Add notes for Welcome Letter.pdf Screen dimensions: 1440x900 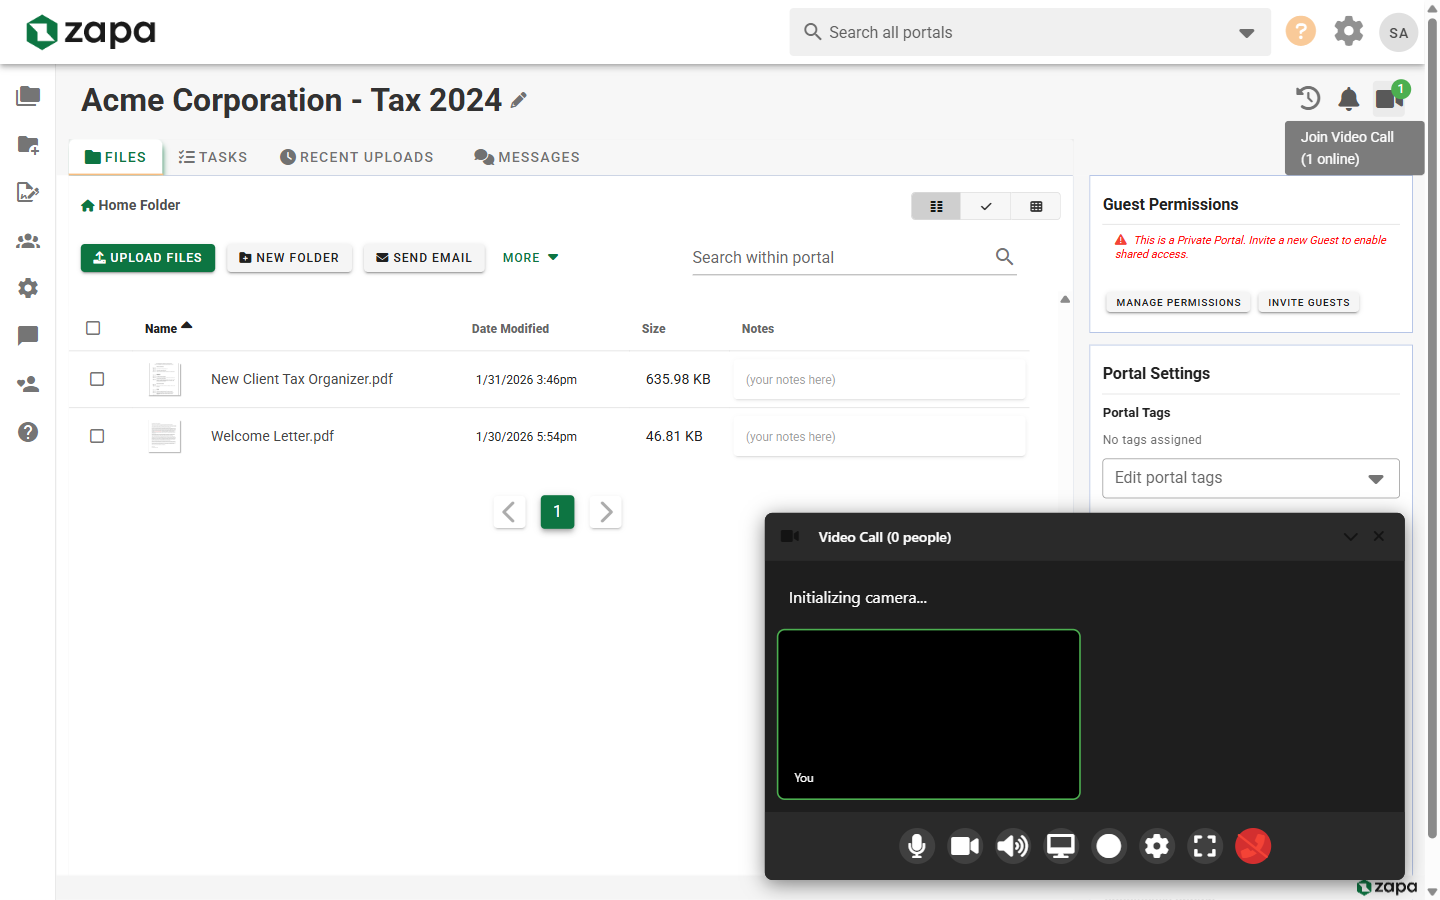click(882, 437)
